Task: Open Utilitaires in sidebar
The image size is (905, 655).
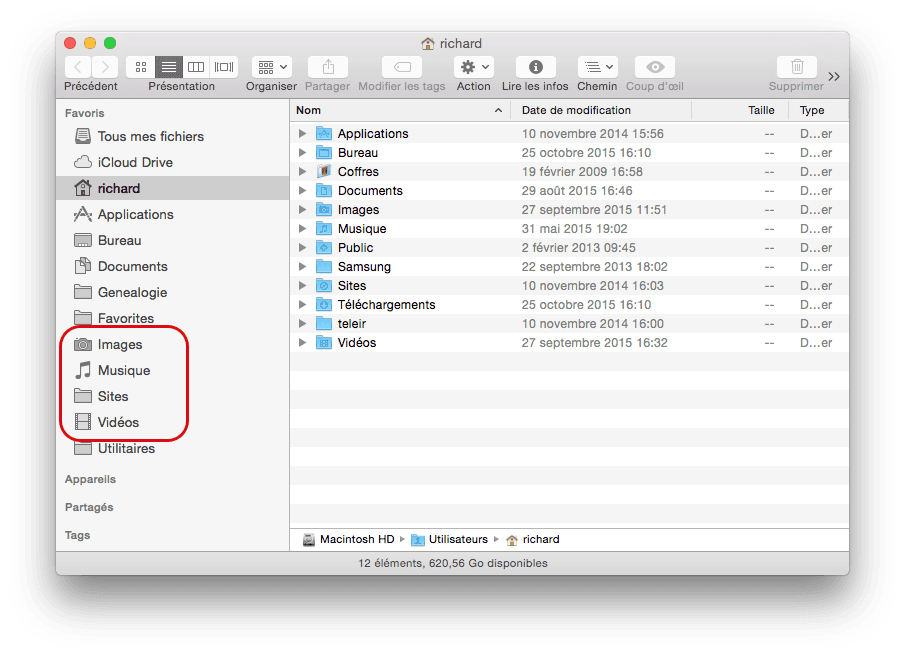Action: pyautogui.click(x=173, y=448)
